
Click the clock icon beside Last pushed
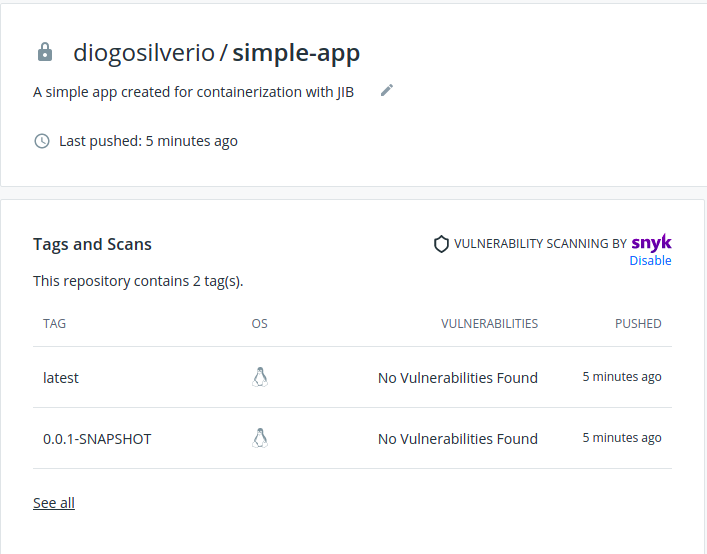click(x=42, y=141)
